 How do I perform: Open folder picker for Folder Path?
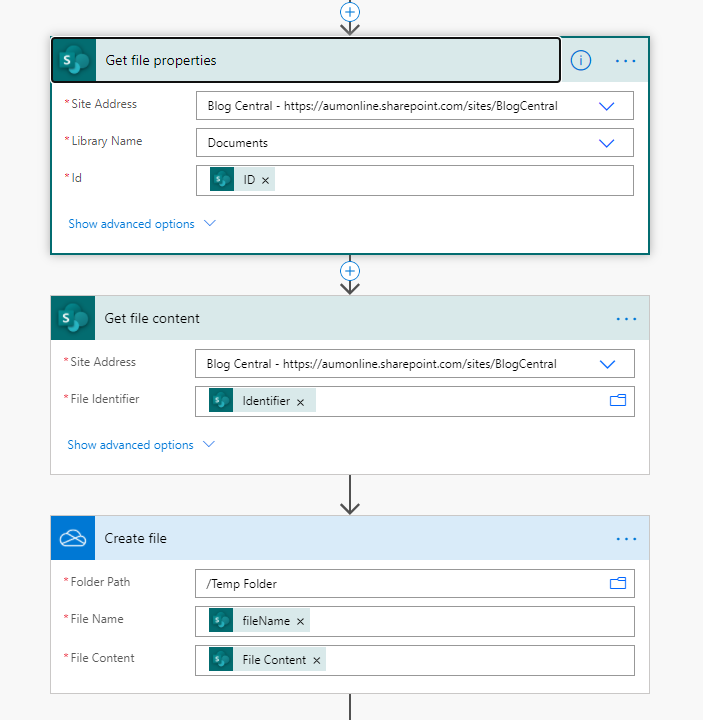618,584
